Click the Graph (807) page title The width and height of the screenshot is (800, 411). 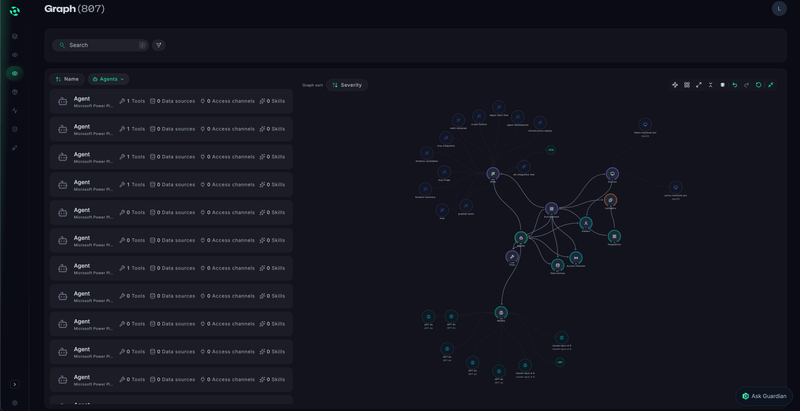pyautogui.click(x=74, y=9)
